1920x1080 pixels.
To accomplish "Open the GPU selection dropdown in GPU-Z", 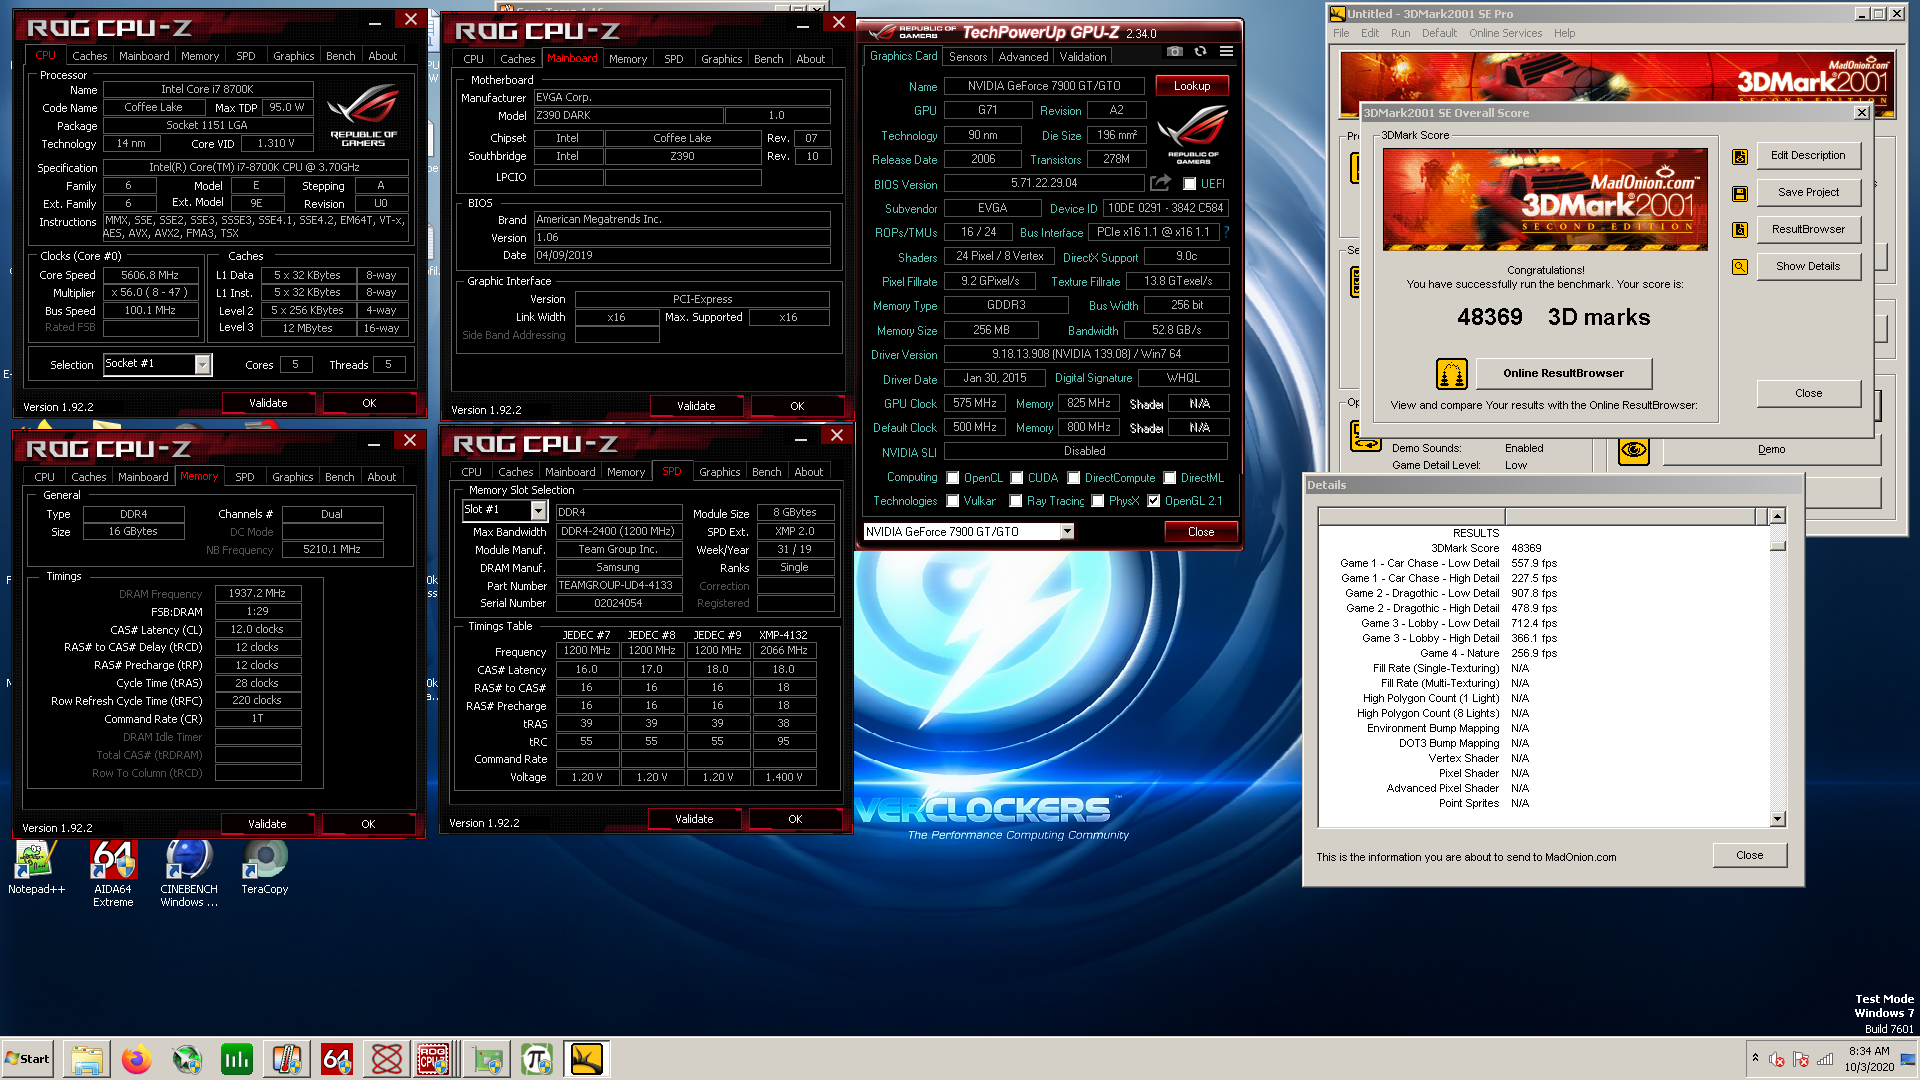I will coord(1067,532).
